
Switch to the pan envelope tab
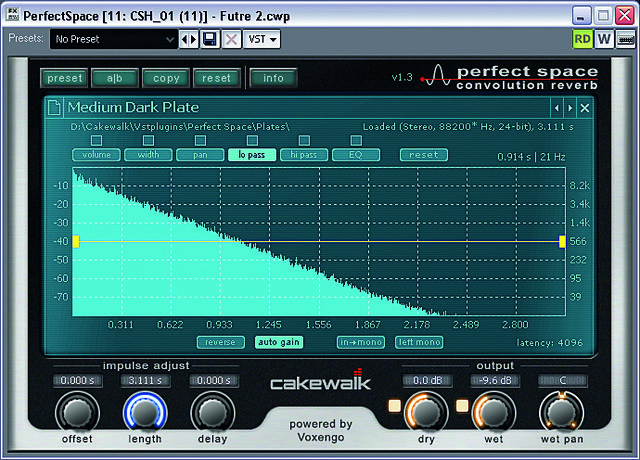coord(200,155)
